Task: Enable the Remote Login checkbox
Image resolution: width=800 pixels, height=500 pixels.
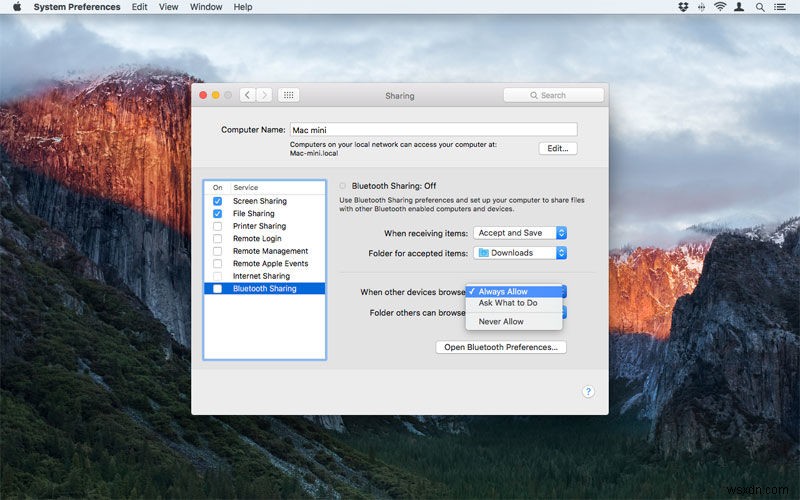Action: [x=217, y=238]
